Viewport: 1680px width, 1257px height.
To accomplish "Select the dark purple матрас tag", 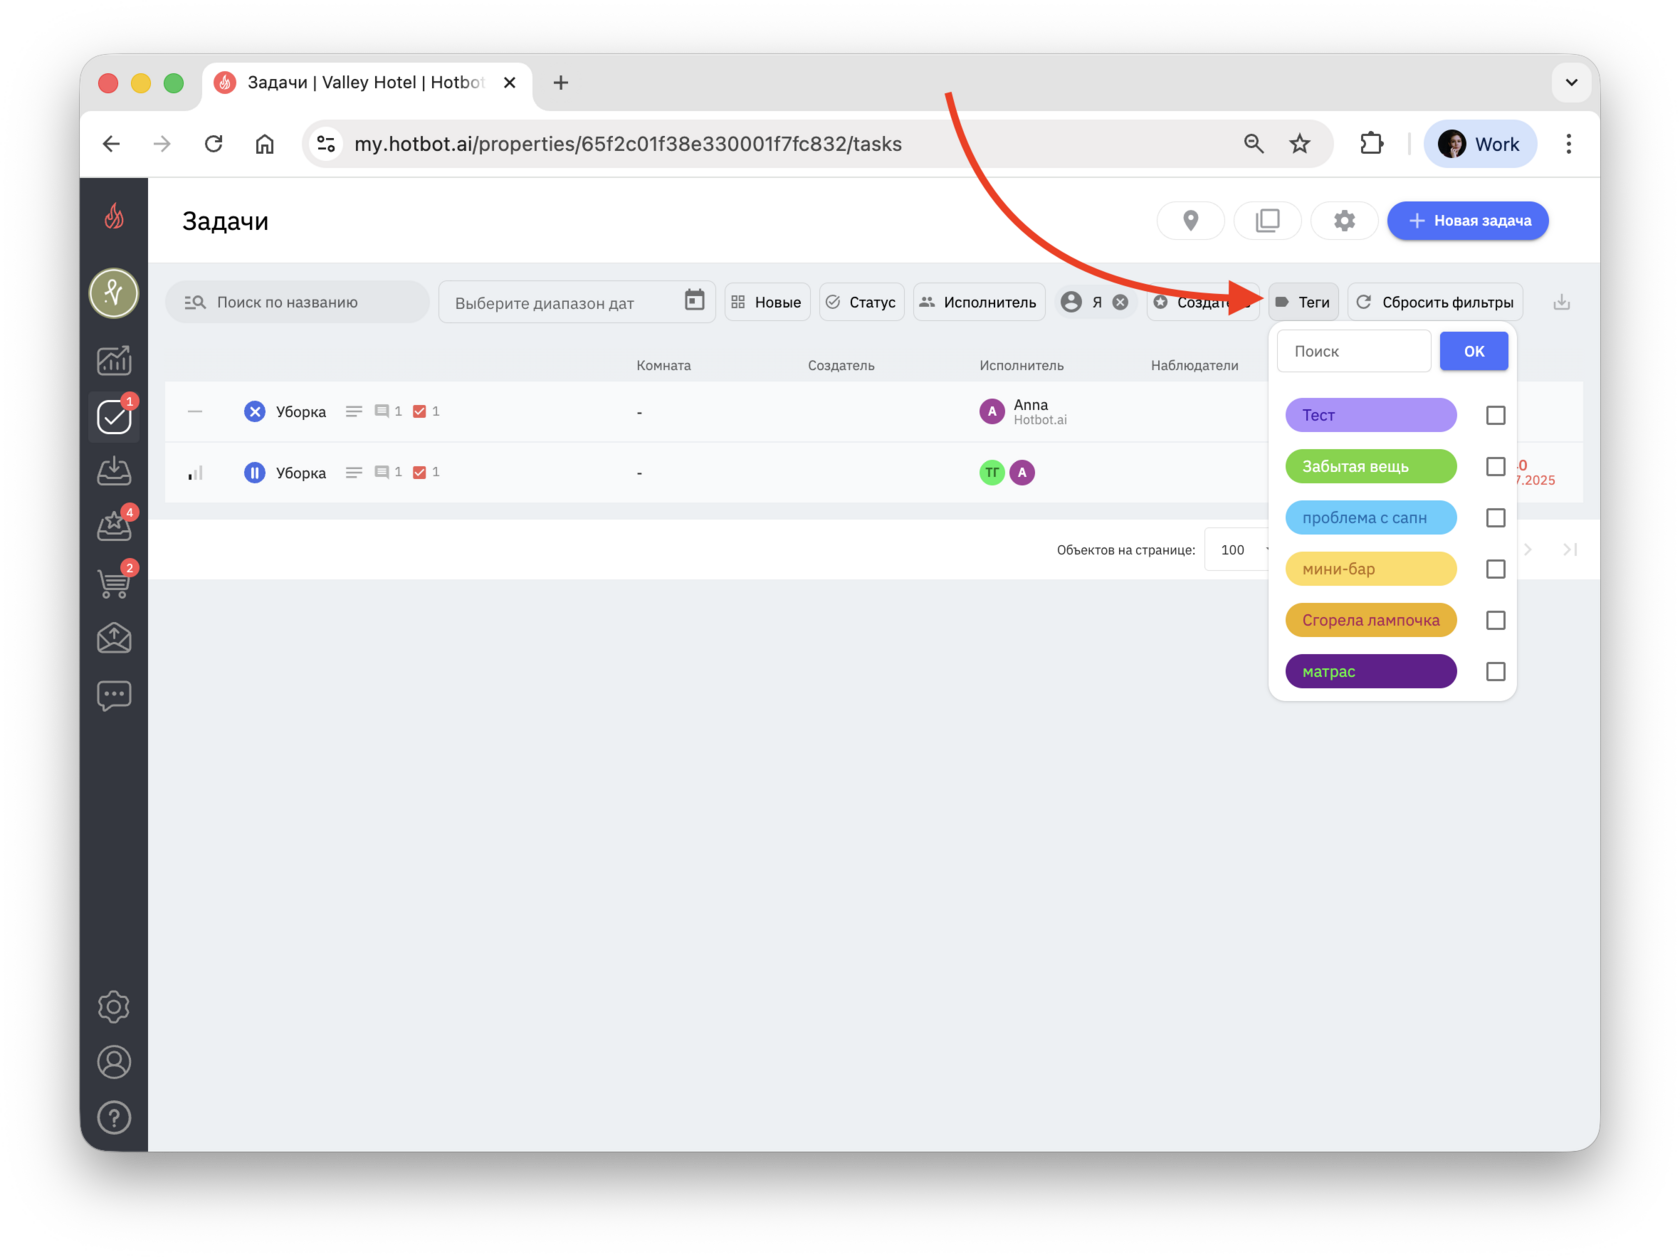I will click(1371, 672).
